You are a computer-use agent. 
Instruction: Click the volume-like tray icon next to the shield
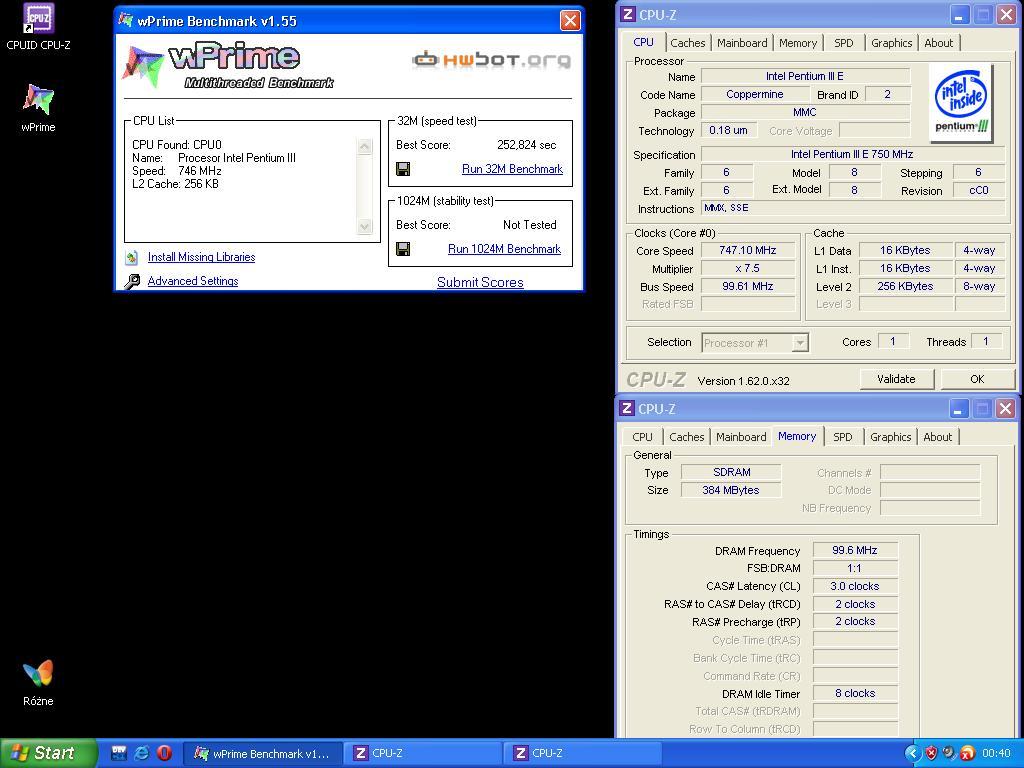949,753
